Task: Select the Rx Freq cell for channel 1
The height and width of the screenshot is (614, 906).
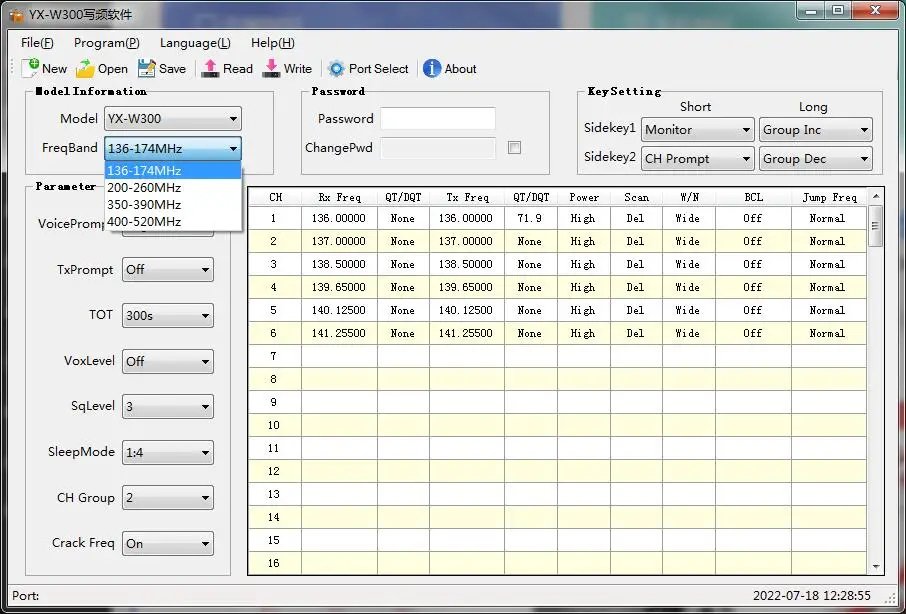Action: [x=338, y=218]
